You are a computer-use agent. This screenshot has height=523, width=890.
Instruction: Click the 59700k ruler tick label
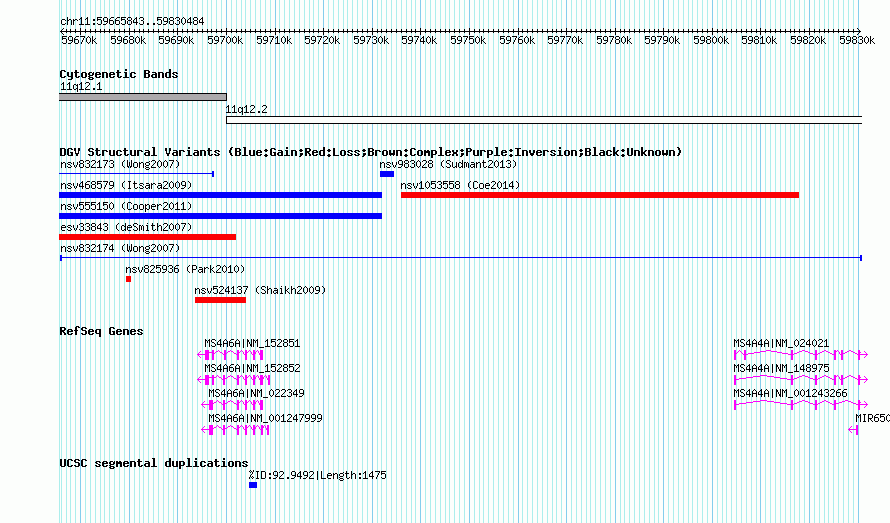[225, 40]
